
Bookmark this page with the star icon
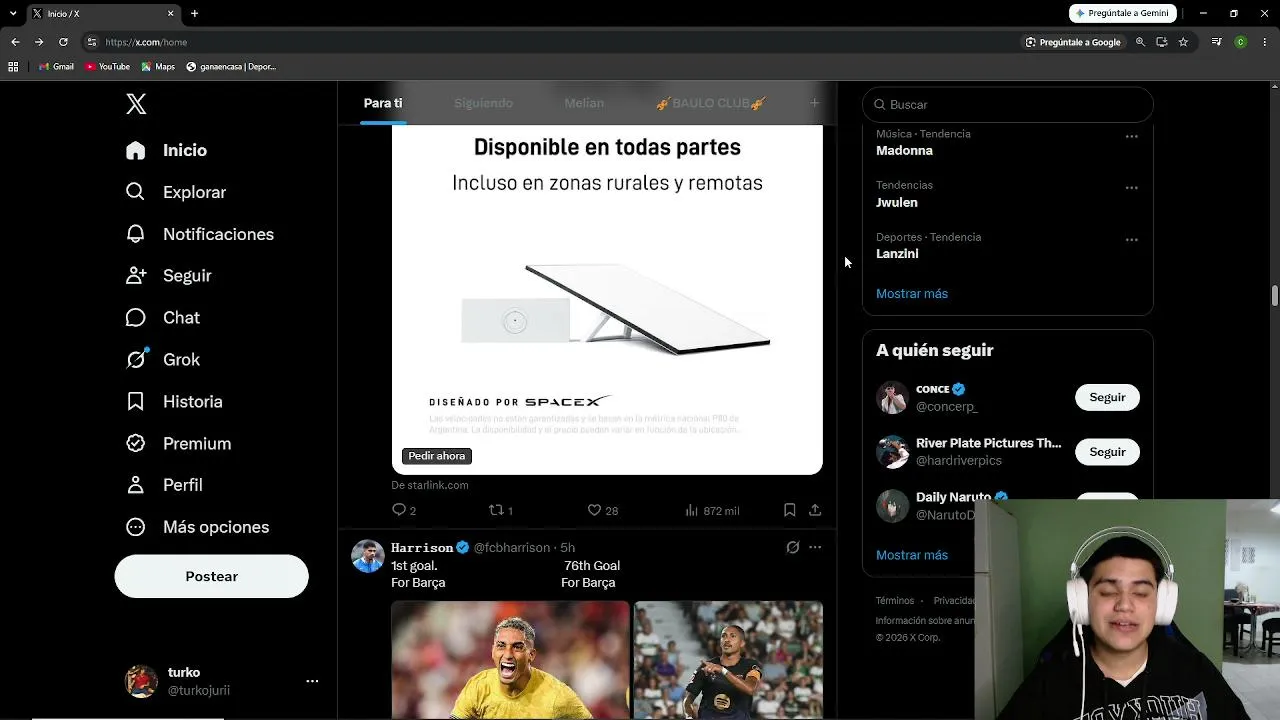[x=1183, y=42]
